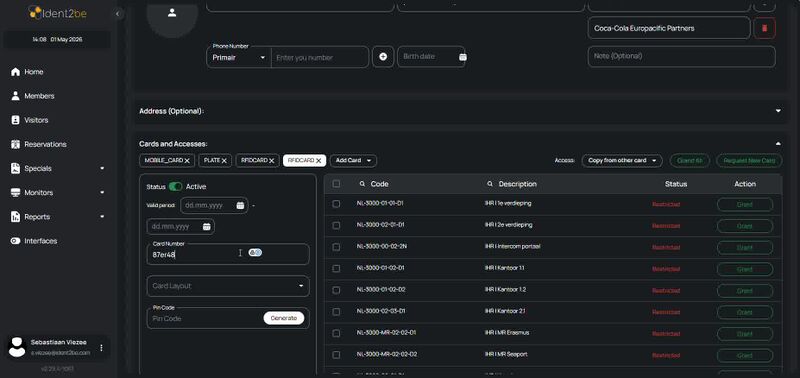Image resolution: width=800 pixels, height=378 pixels.
Task: Open the Reservations calendar icon
Action: click(15, 144)
